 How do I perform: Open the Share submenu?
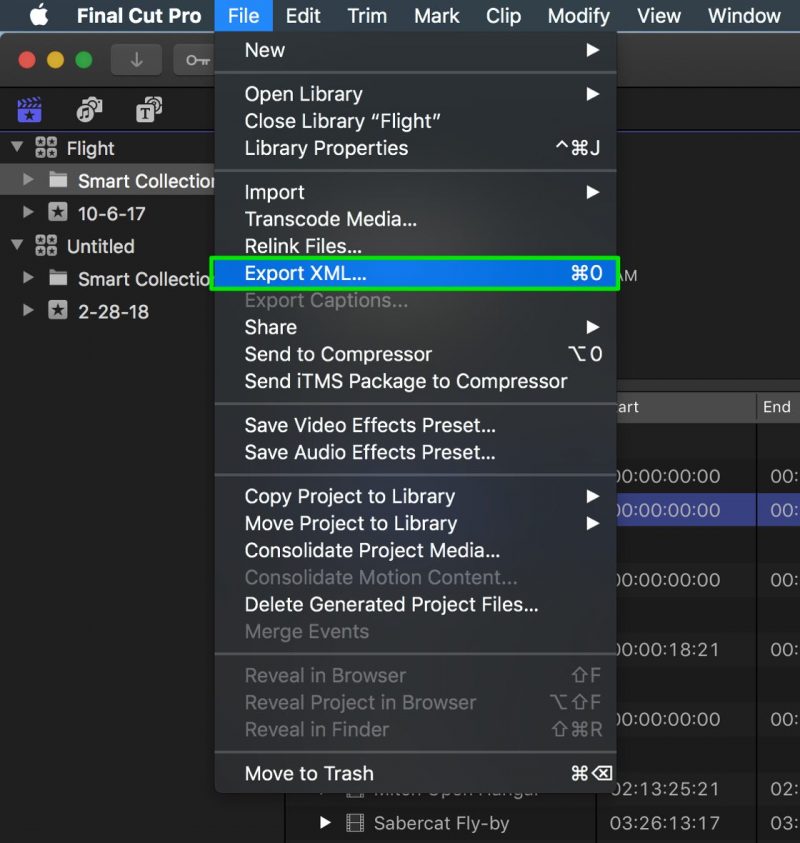[x=416, y=327]
